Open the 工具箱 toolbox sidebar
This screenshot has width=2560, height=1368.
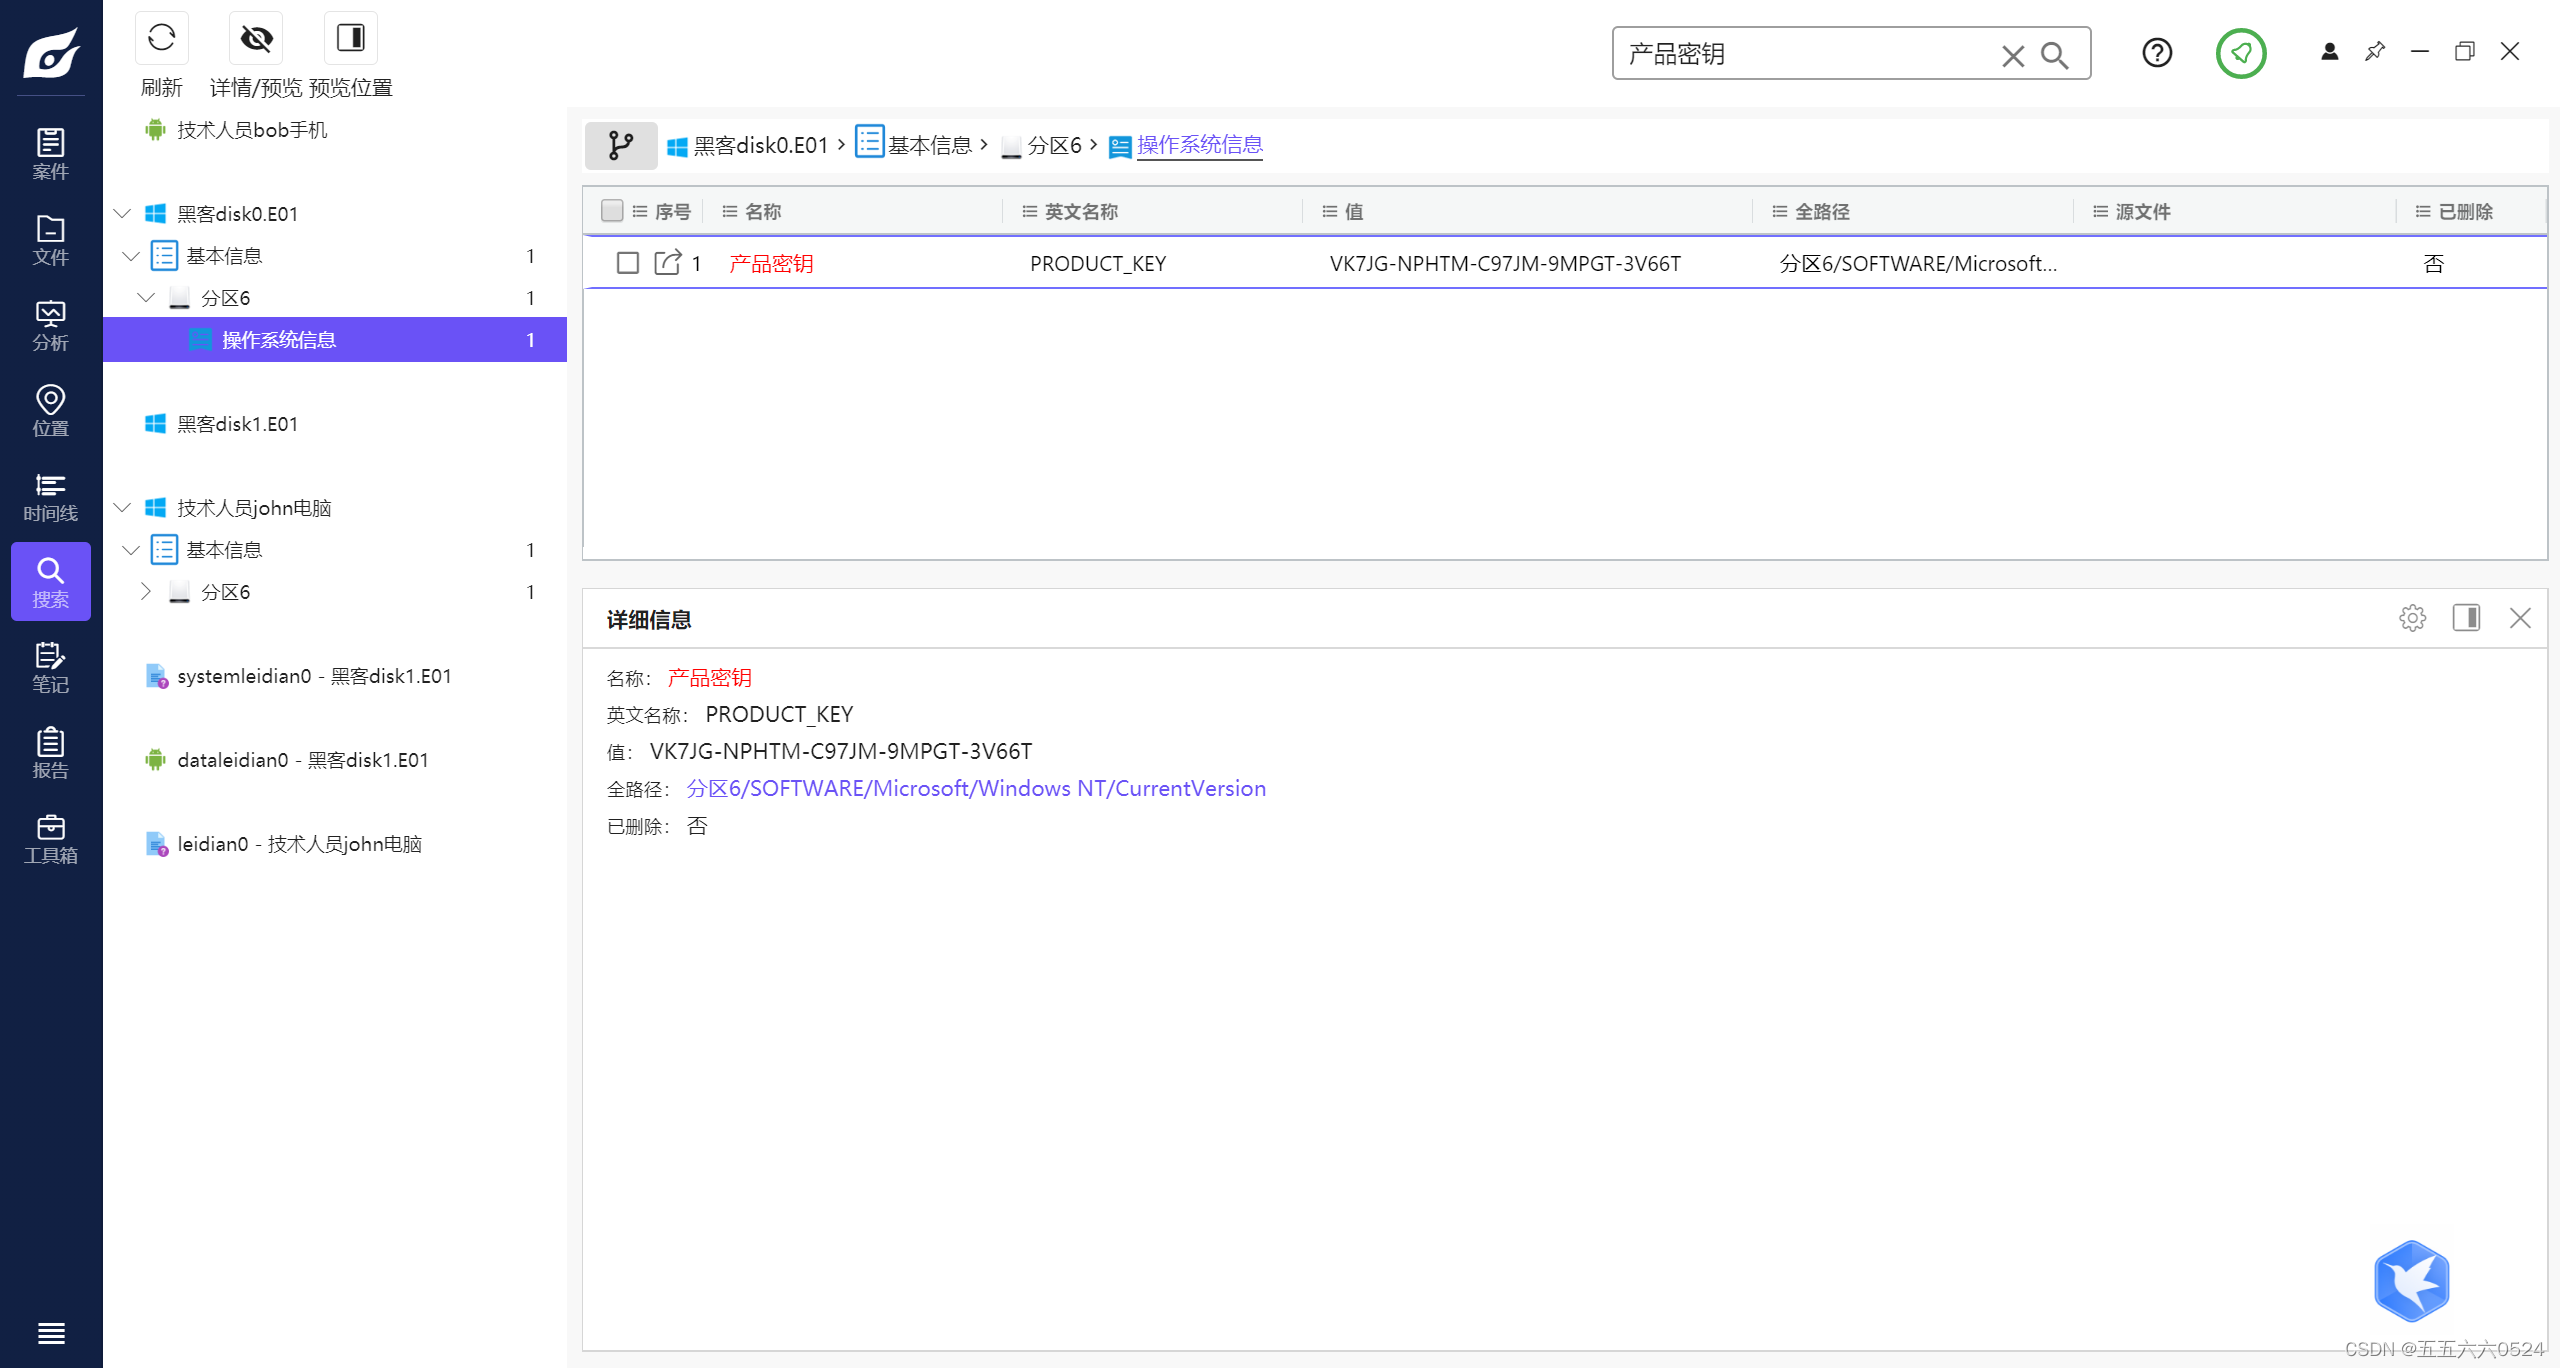click(50, 839)
